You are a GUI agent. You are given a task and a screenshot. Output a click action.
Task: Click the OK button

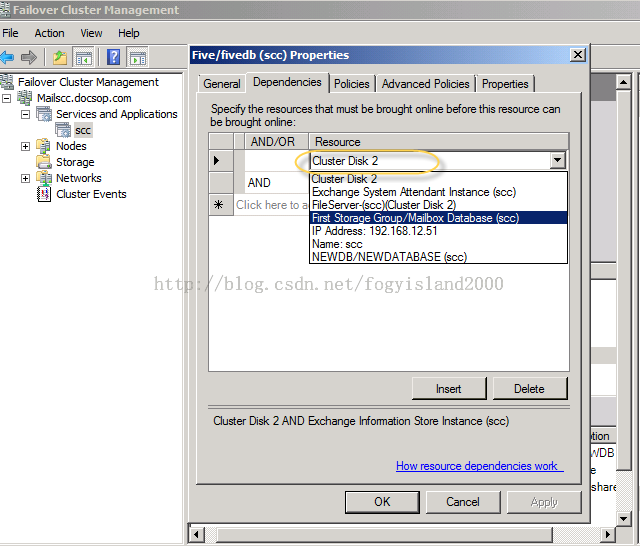(x=382, y=502)
